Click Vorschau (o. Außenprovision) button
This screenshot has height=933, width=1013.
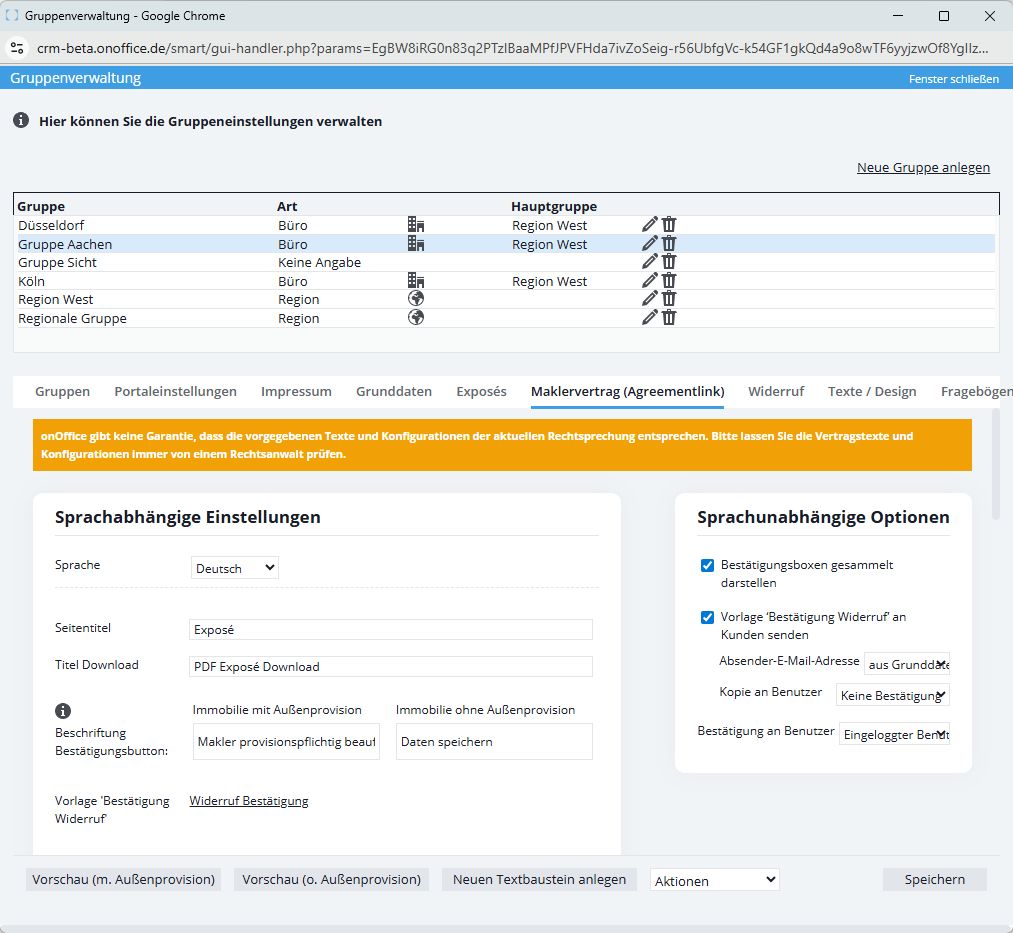pyautogui.click(x=331, y=879)
